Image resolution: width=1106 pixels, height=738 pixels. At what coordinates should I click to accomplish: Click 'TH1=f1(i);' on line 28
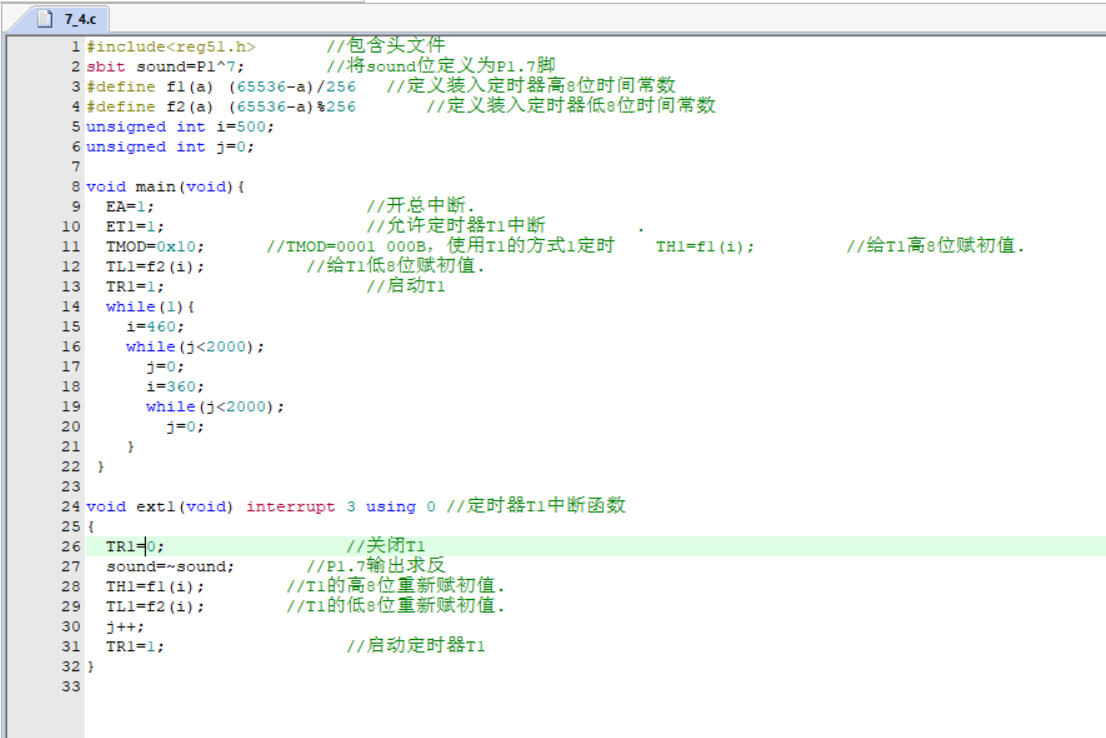155,586
